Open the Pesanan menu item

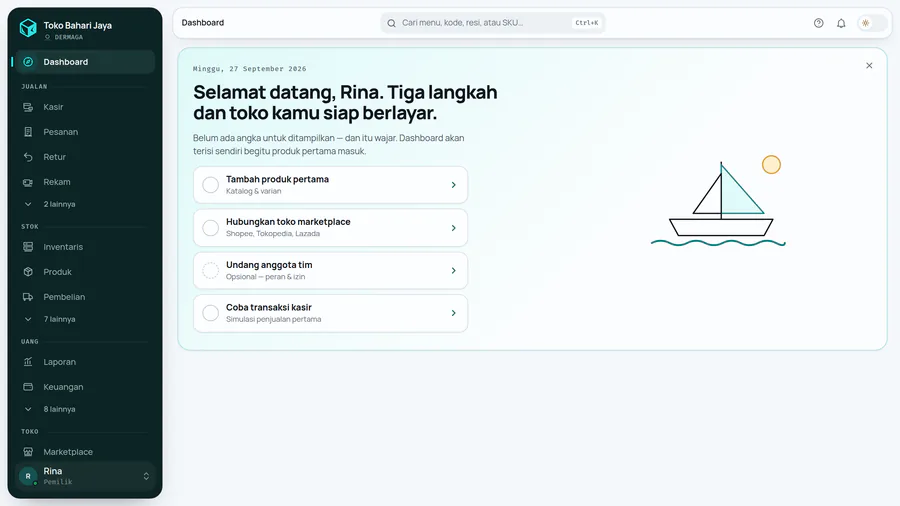(x=84, y=132)
